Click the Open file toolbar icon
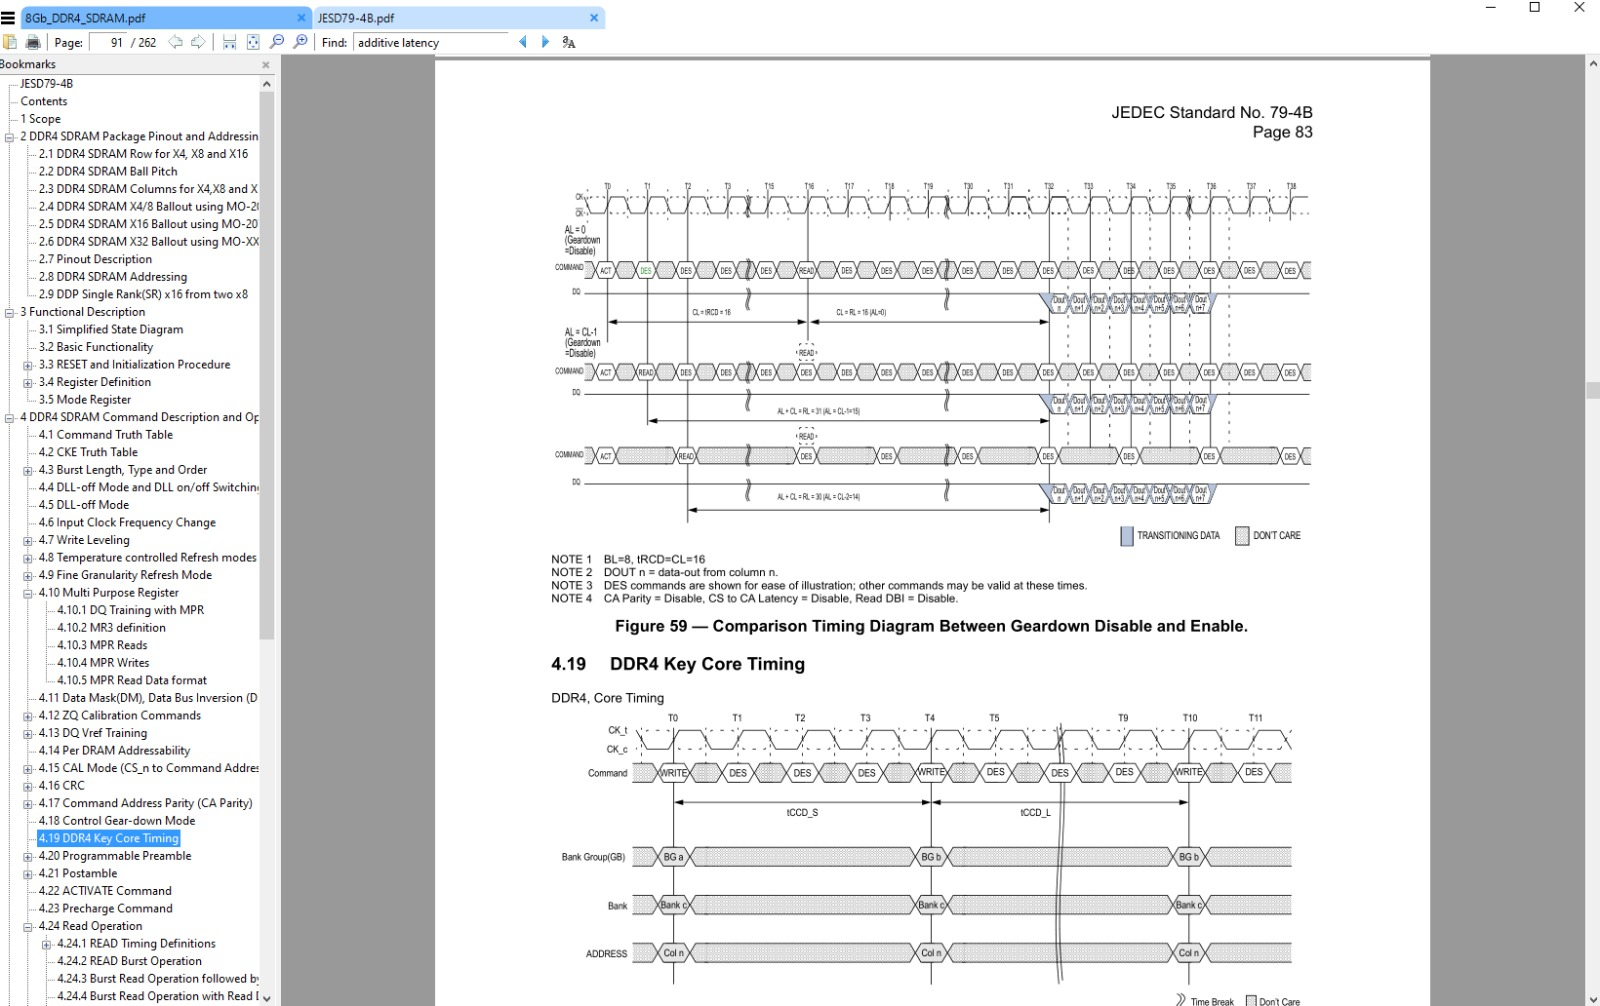The image size is (1600, 1006). tap(10, 42)
